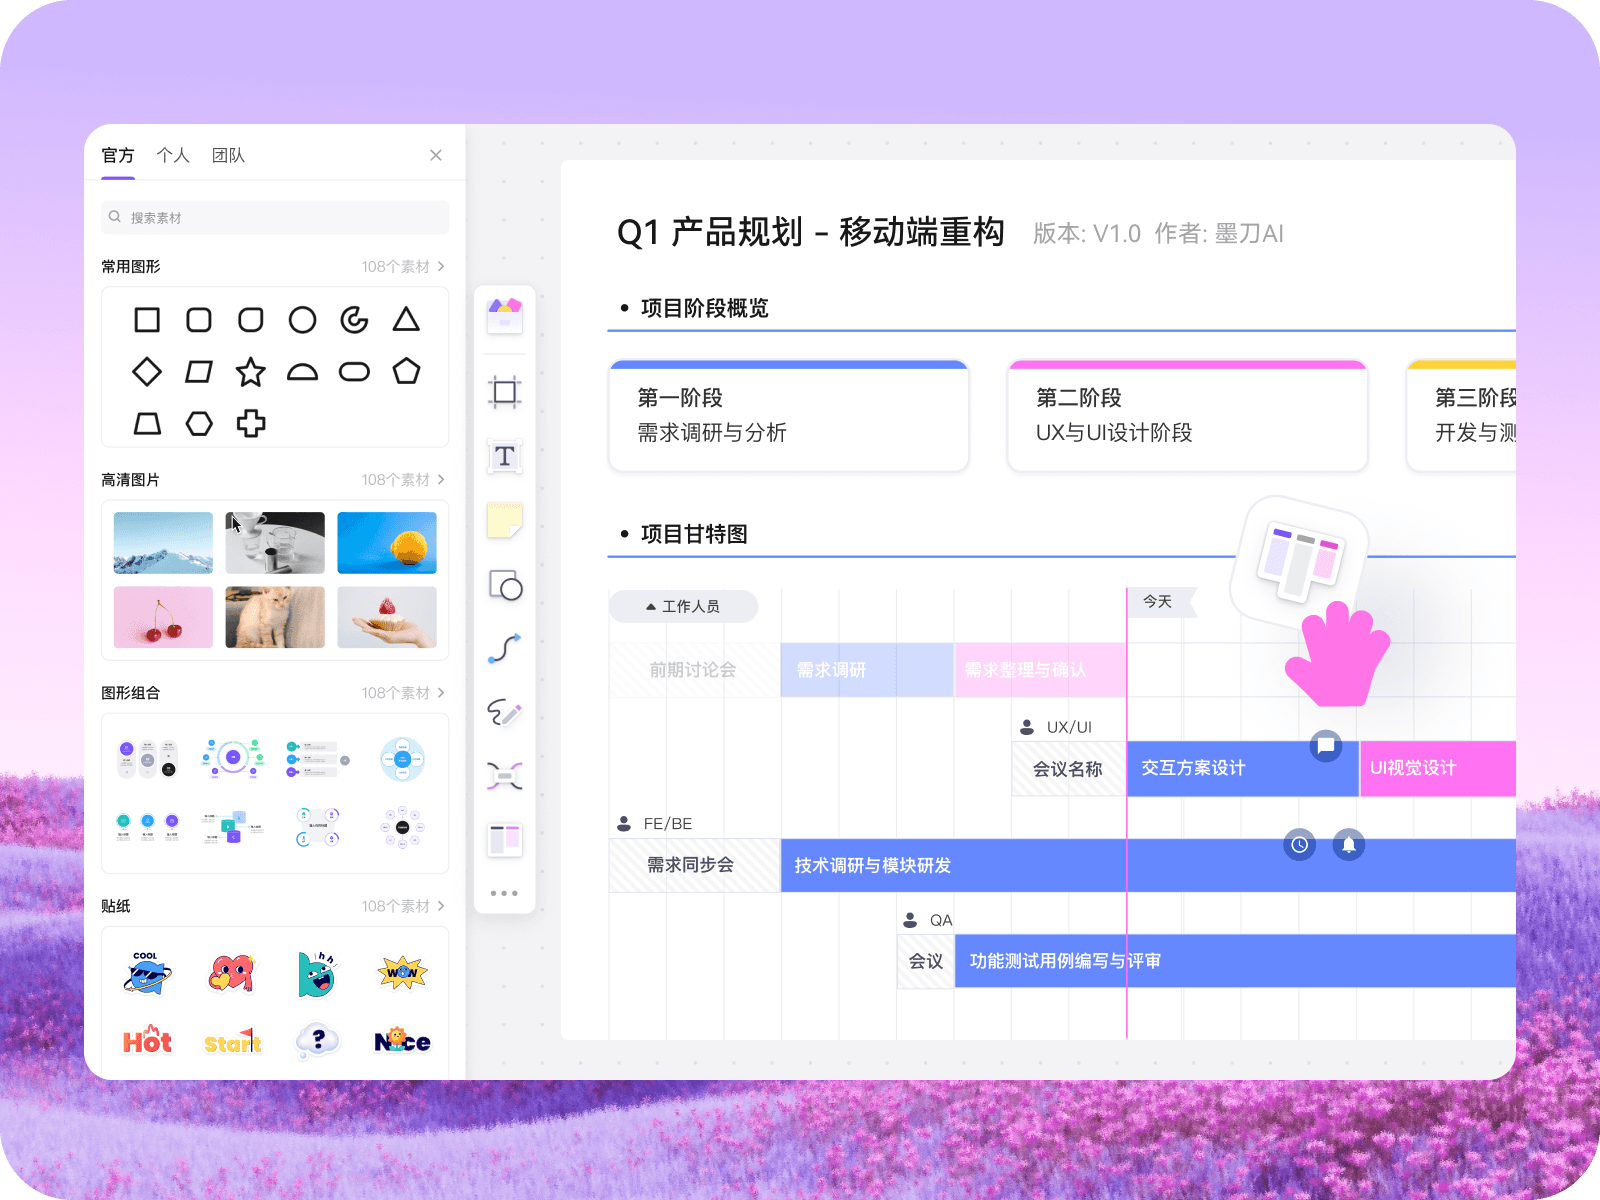The width and height of the screenshot is (1600, 1200).
Task: Insert the Start flag sticker
Action: pos(232,1042)
